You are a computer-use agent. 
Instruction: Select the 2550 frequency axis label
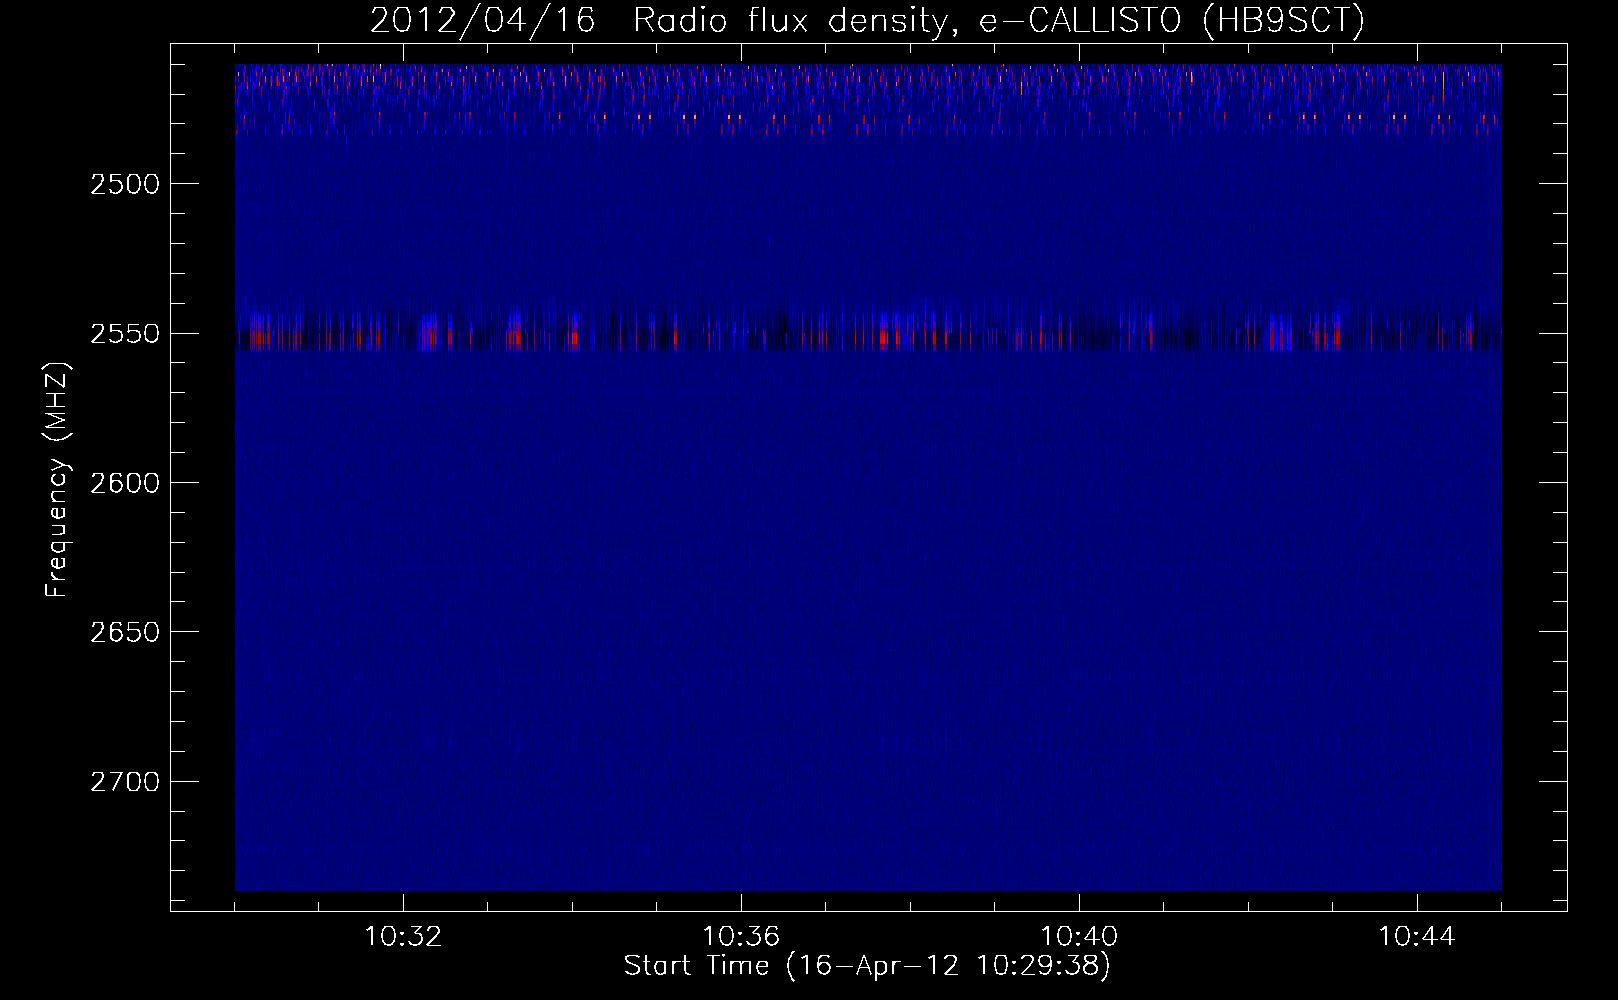124,334
